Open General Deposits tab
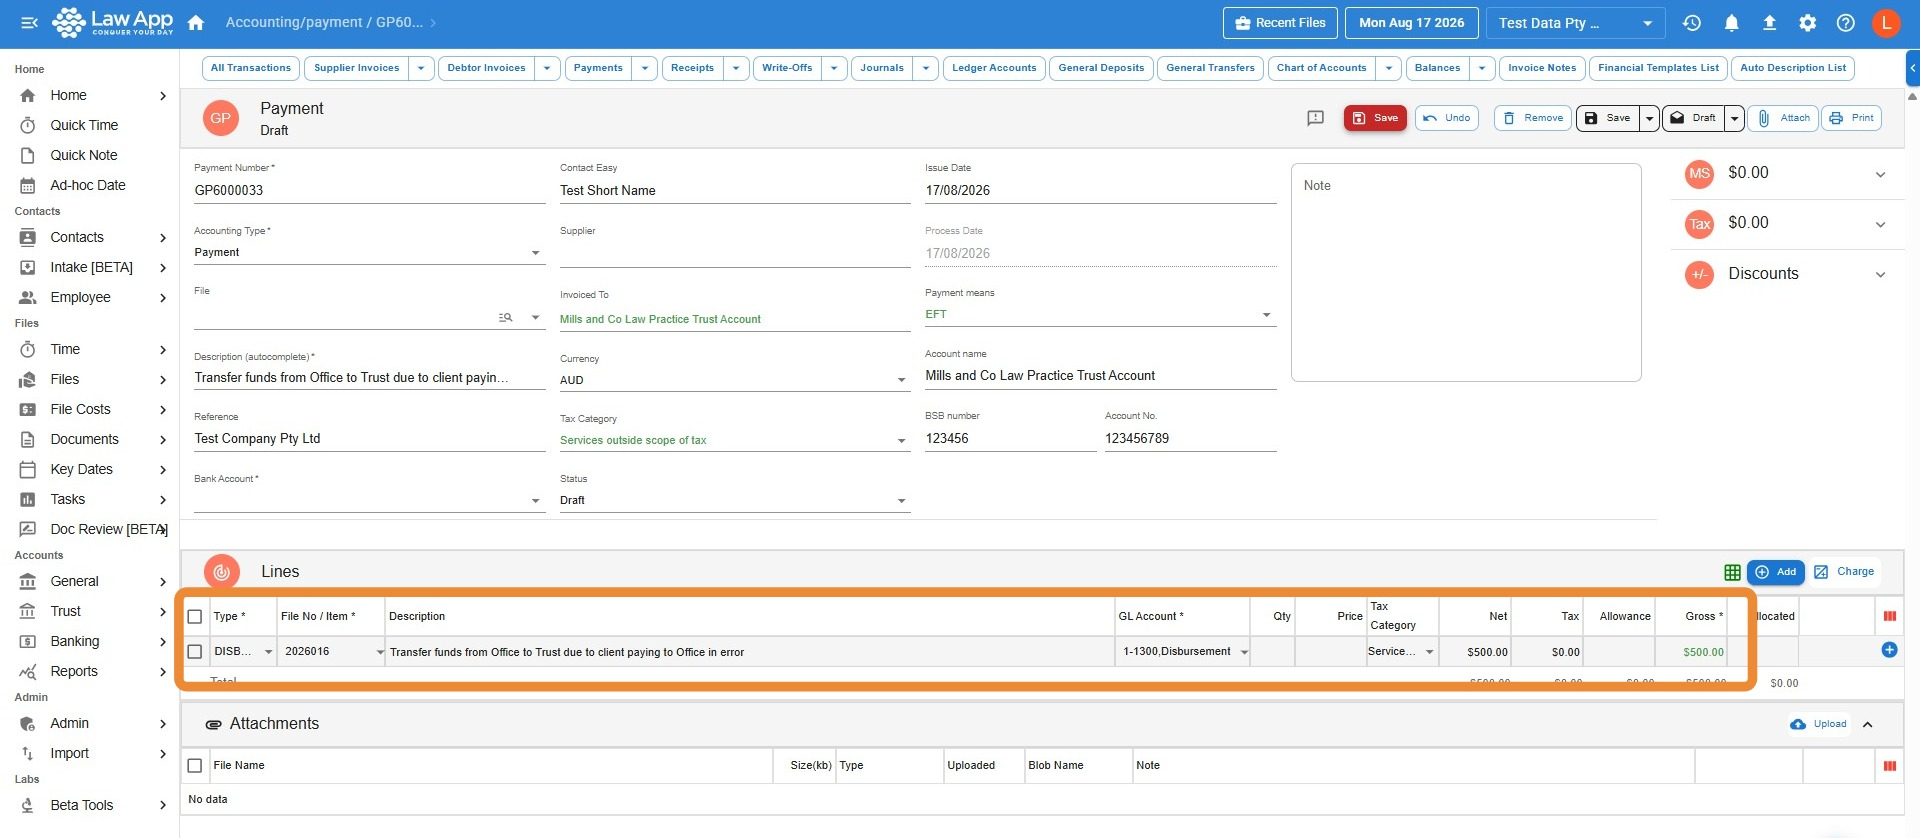Image resolution: width=1920 pixels, height=838 pixels. click(x=1101, y=68)
